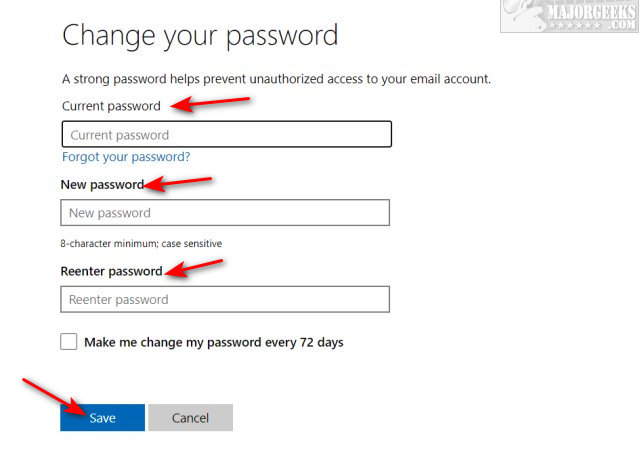Click the 'Make me change my password' label text

pos(213,342)
